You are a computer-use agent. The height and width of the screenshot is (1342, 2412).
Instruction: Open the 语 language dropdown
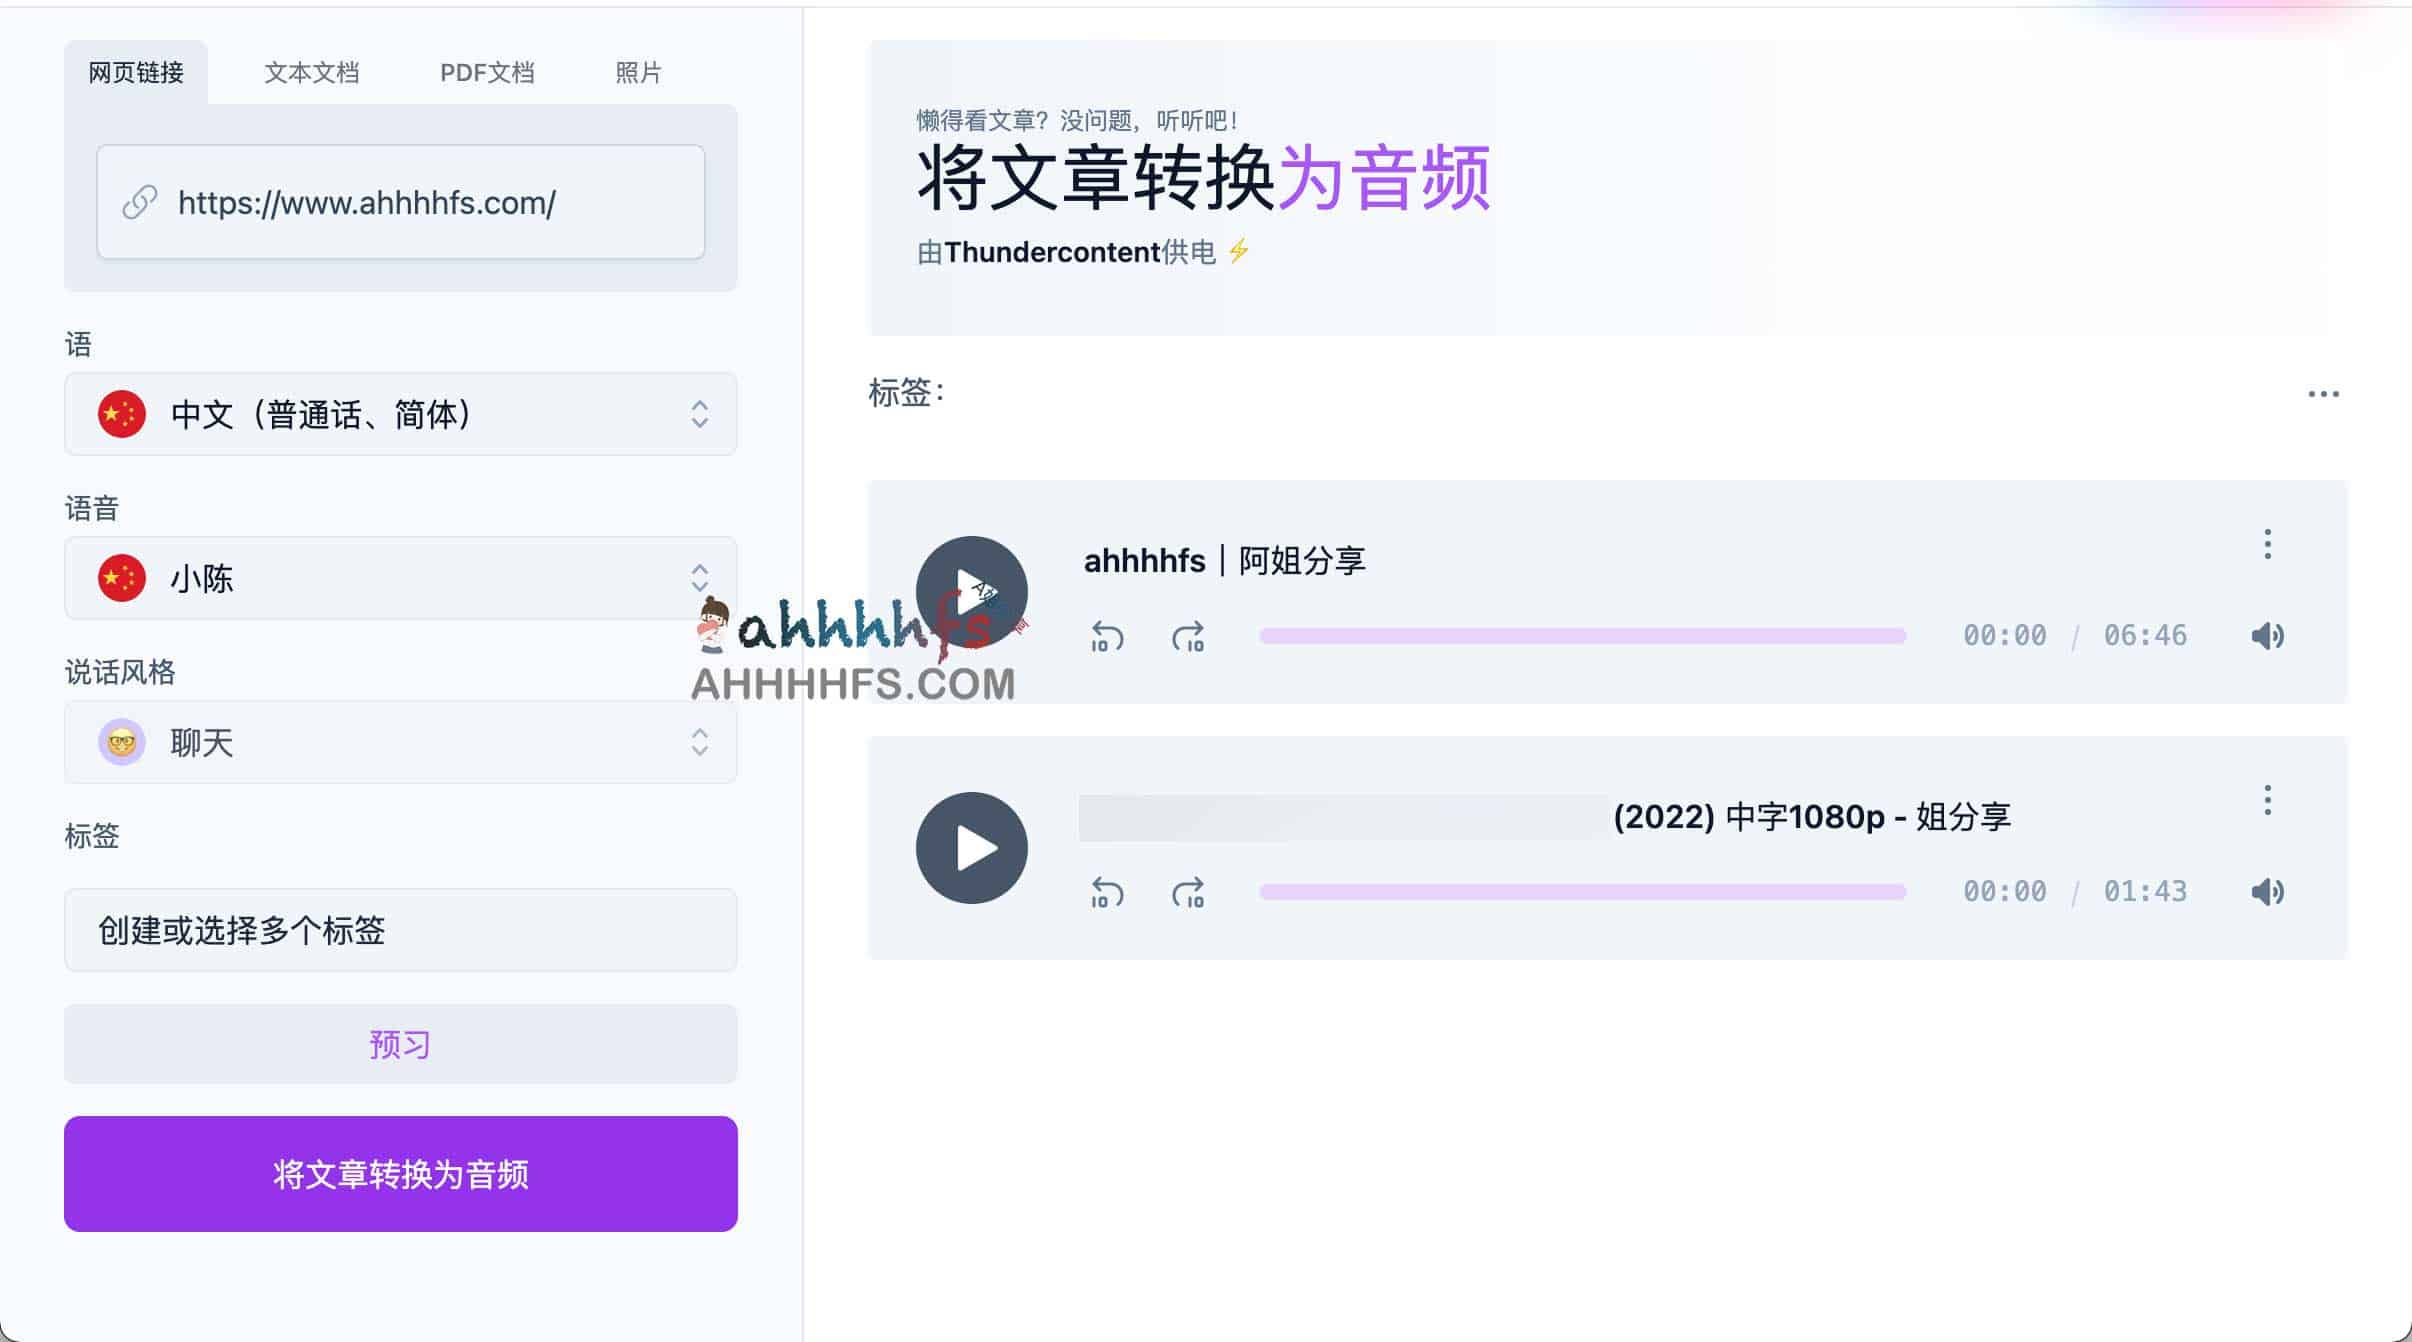pos(400,414)
